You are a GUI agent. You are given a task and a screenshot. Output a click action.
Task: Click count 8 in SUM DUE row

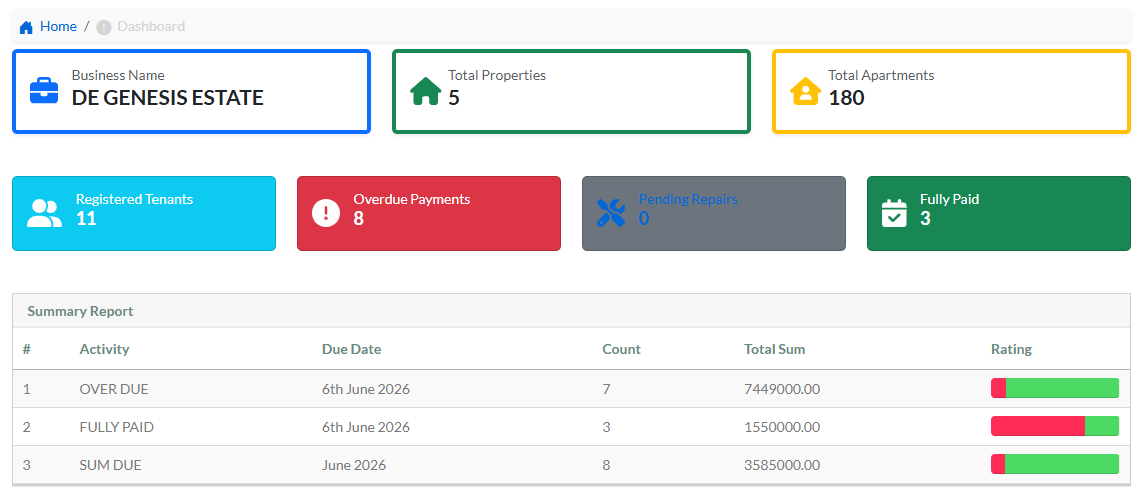[x=606, y=465]
